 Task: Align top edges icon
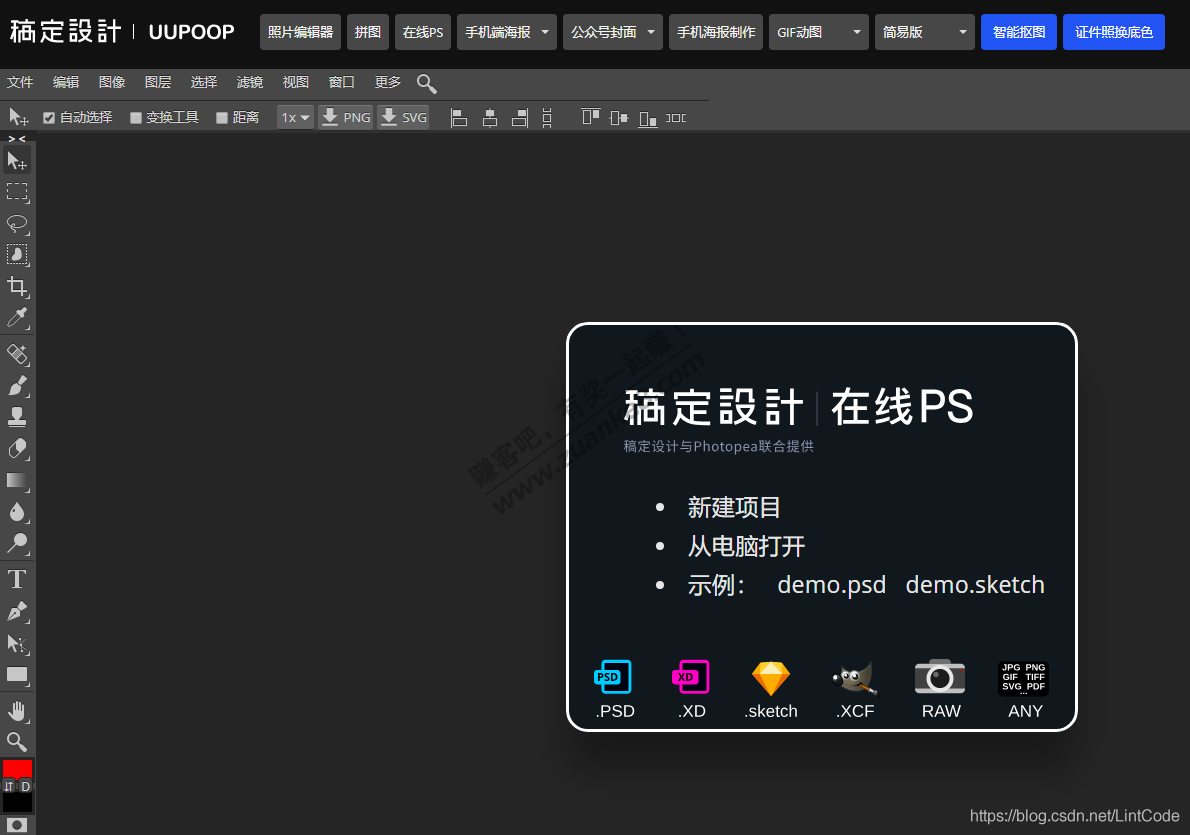click(590, 117)
